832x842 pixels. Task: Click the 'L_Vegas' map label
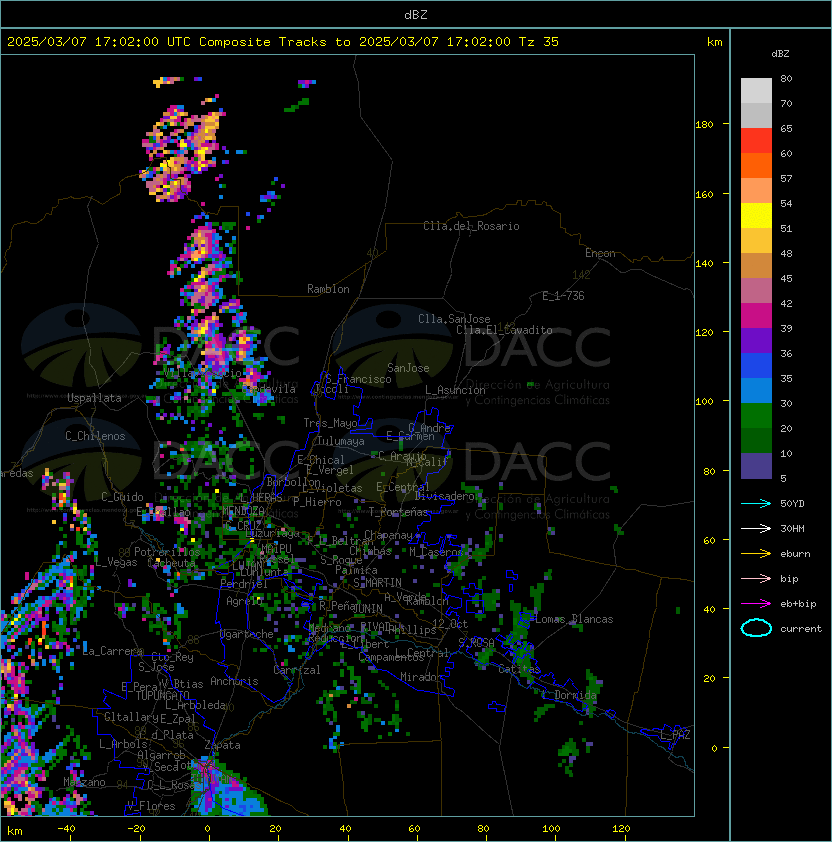pyautogui.click(x=116, y=562)
